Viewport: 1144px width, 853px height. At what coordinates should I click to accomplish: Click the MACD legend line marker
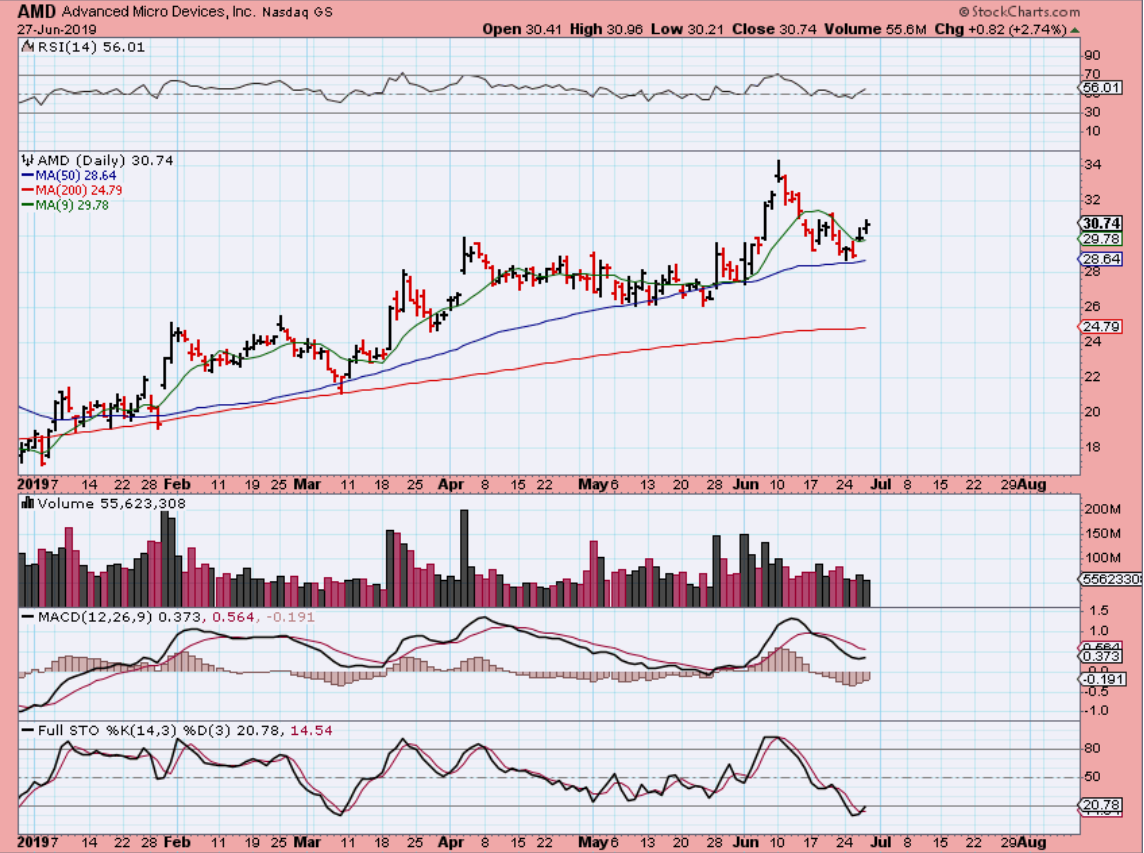click(x=28, y=617)
